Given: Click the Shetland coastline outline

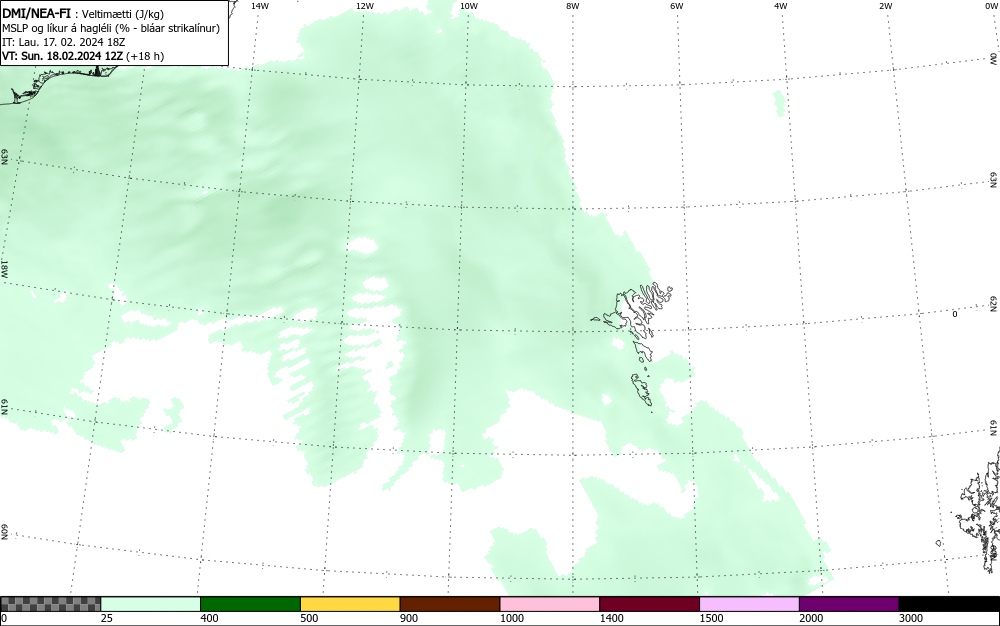Looking at the screenshot, I should click(x=979, y=510).
